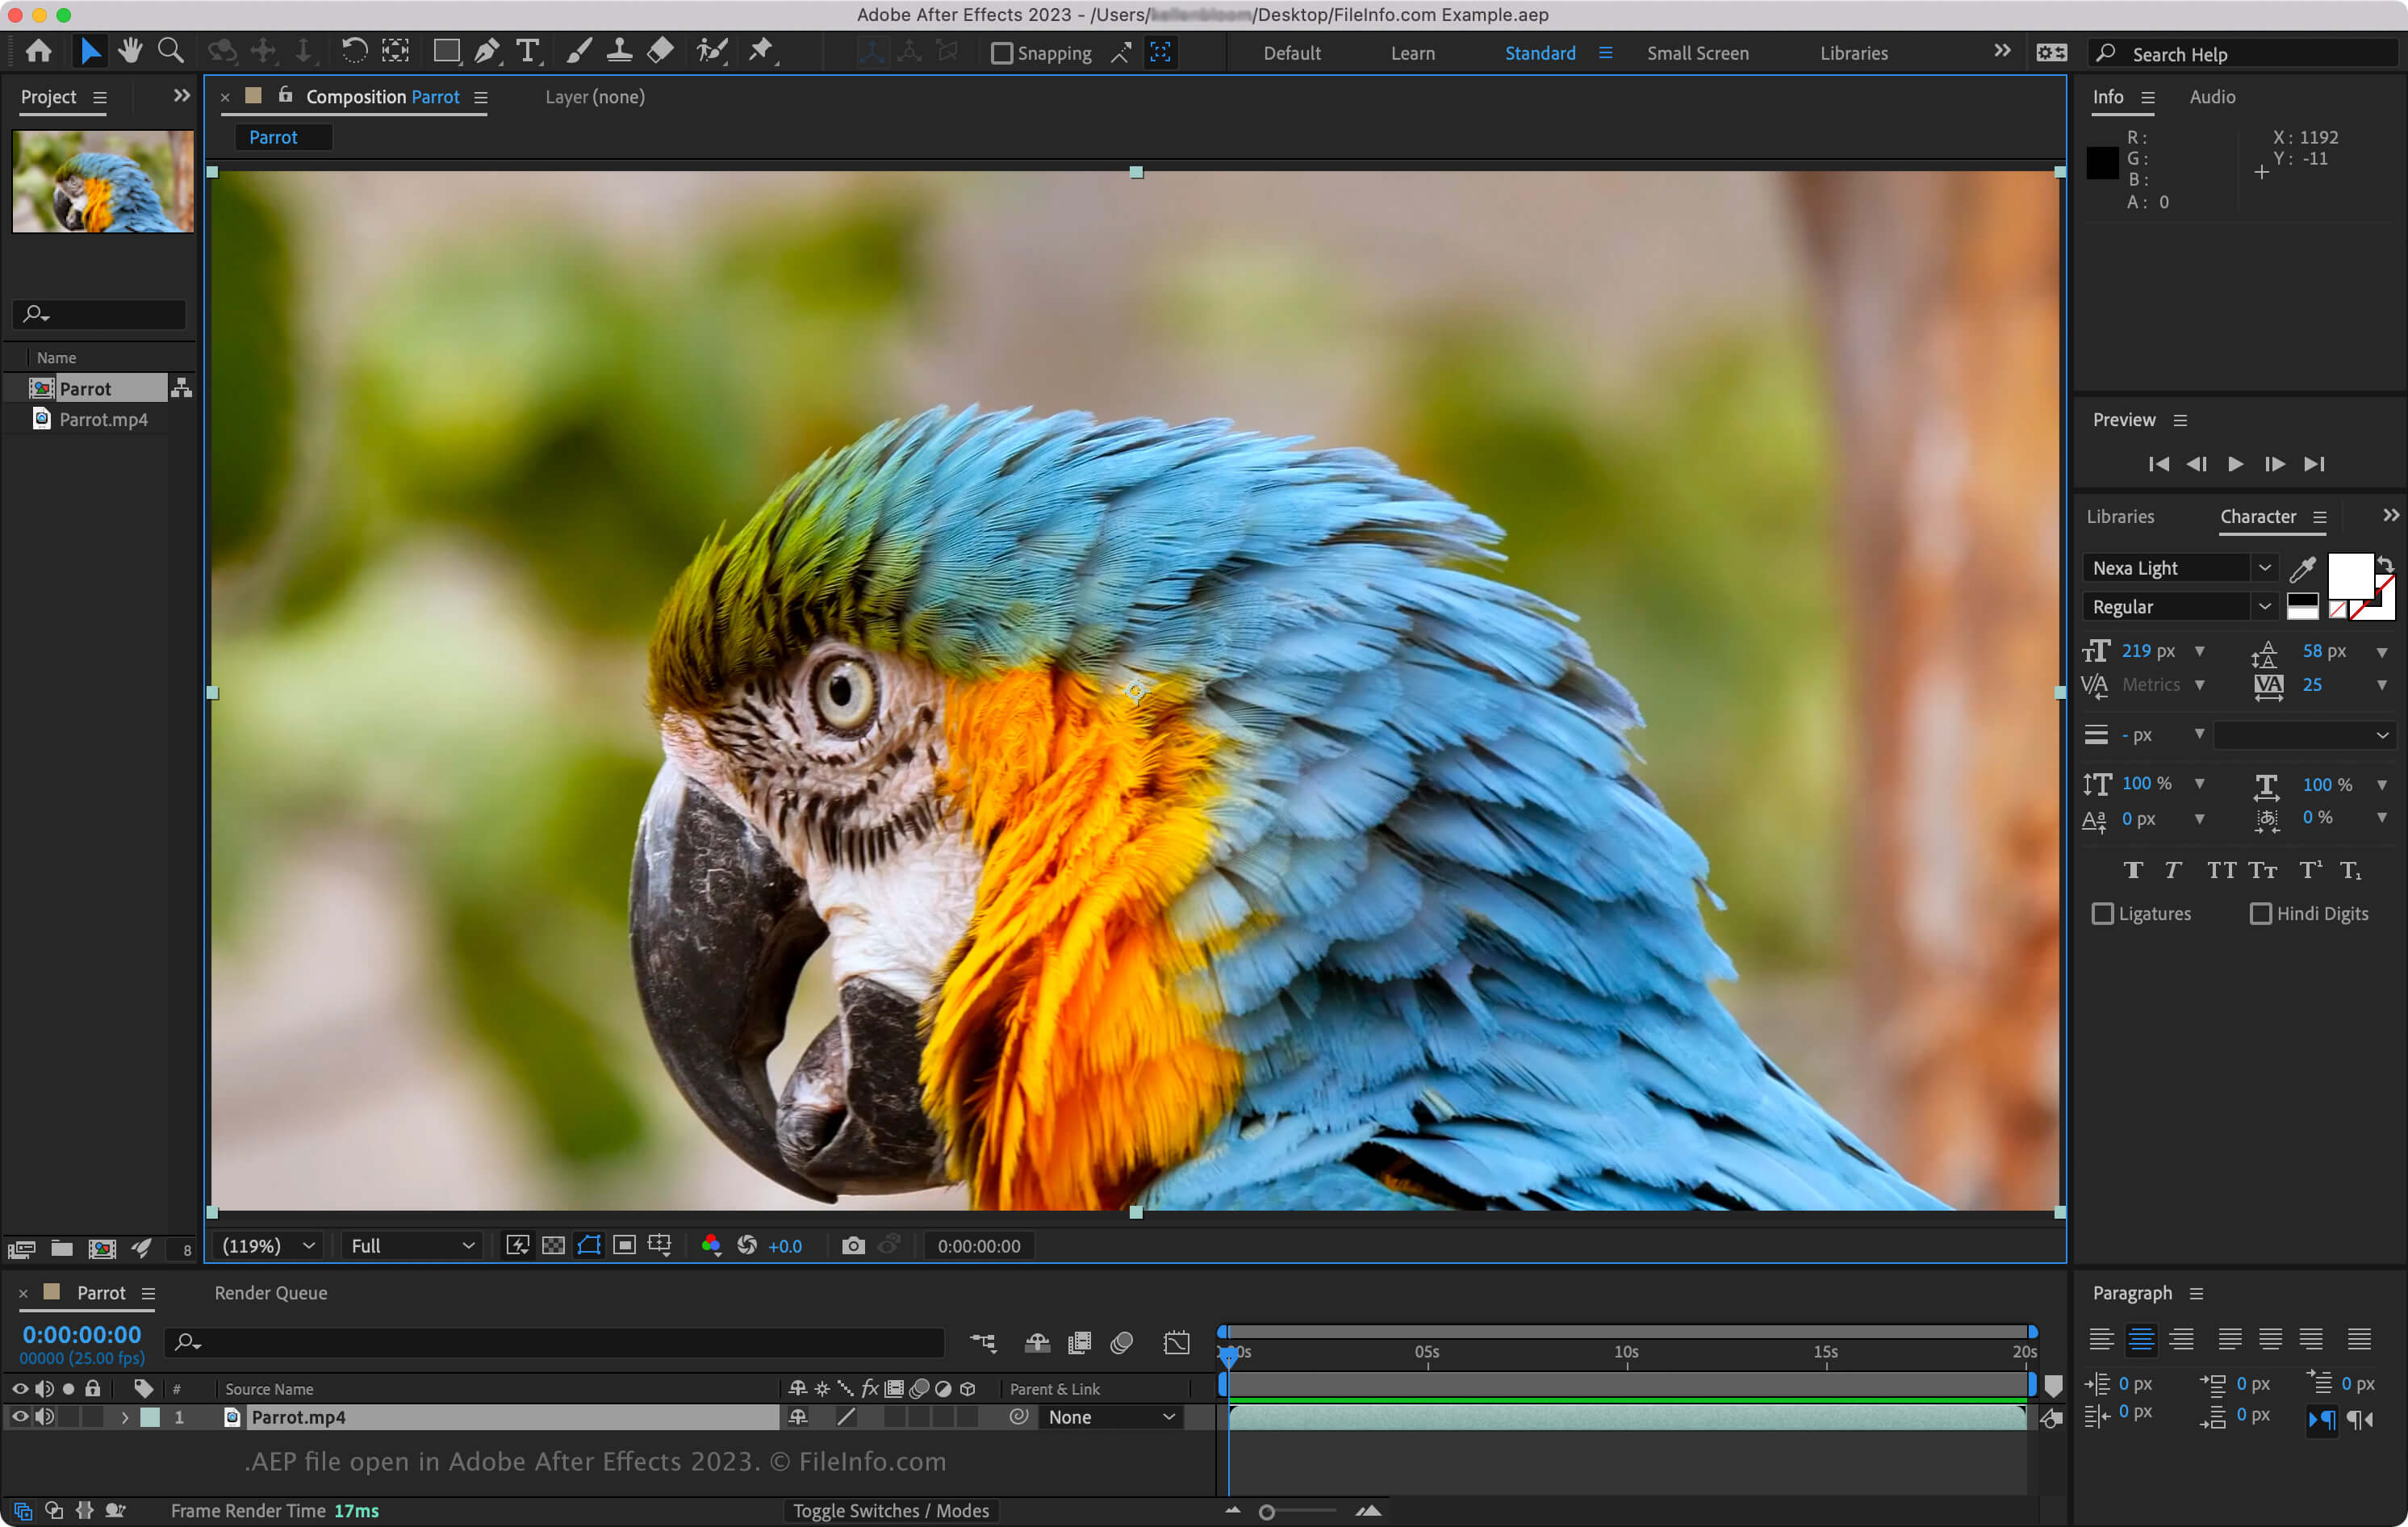The height and width of the screenshot is (1527, 2408).
Task: Click the Learn workspace tab
Action: [x=1413, y=52]
